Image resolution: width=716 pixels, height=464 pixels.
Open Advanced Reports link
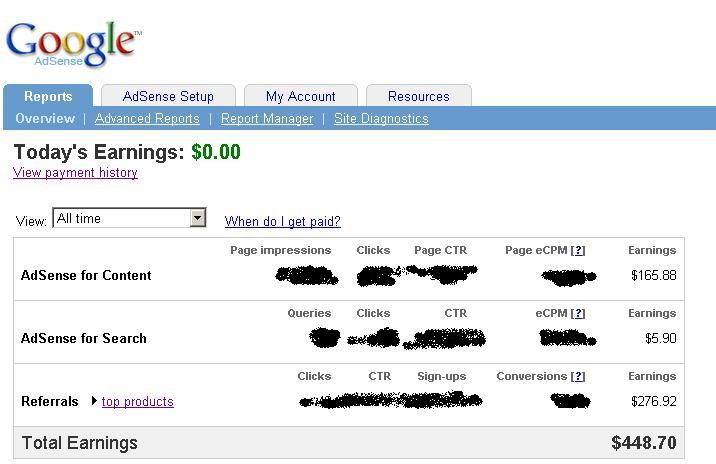[147, 118]
